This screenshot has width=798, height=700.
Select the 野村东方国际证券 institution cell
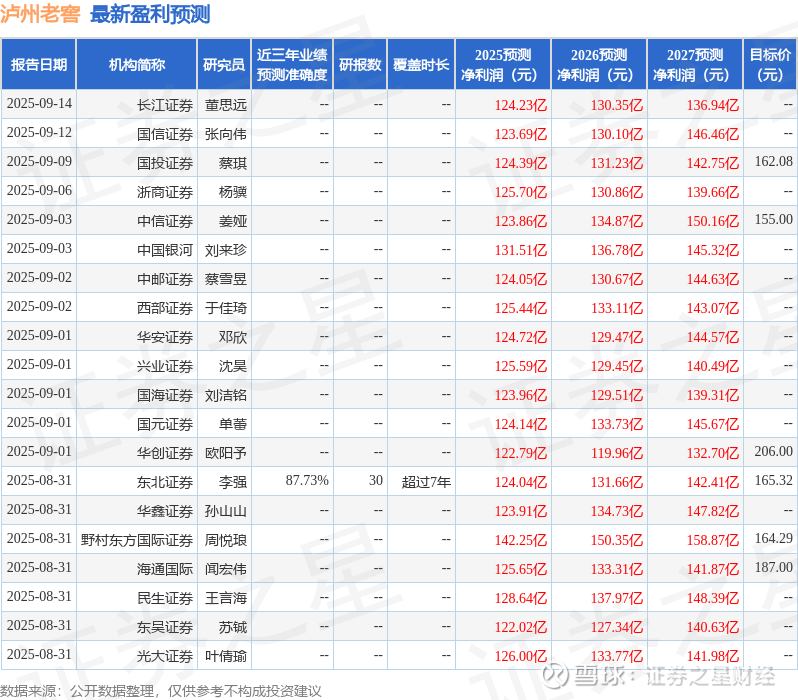pyautogui.click(x=137, y=541)
